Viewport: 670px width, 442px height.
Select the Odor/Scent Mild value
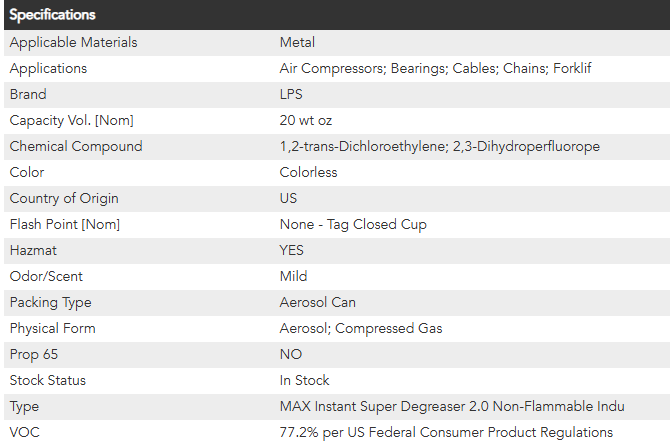(295, 276)
